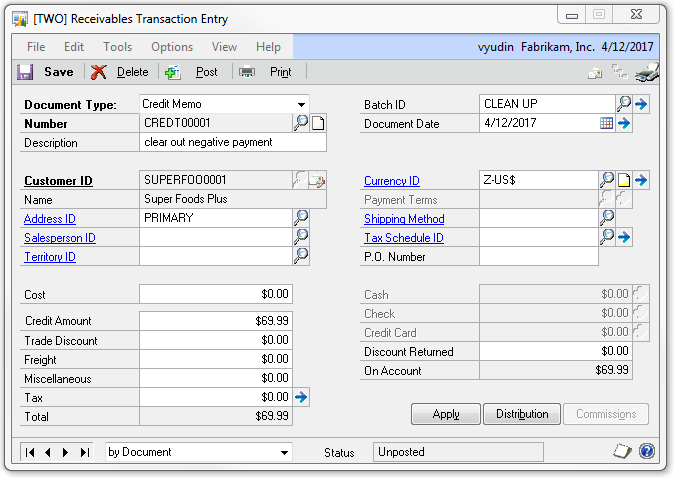Click Tax amount expansion arrow
Screen dimensions: 674x478
(301, 397)
